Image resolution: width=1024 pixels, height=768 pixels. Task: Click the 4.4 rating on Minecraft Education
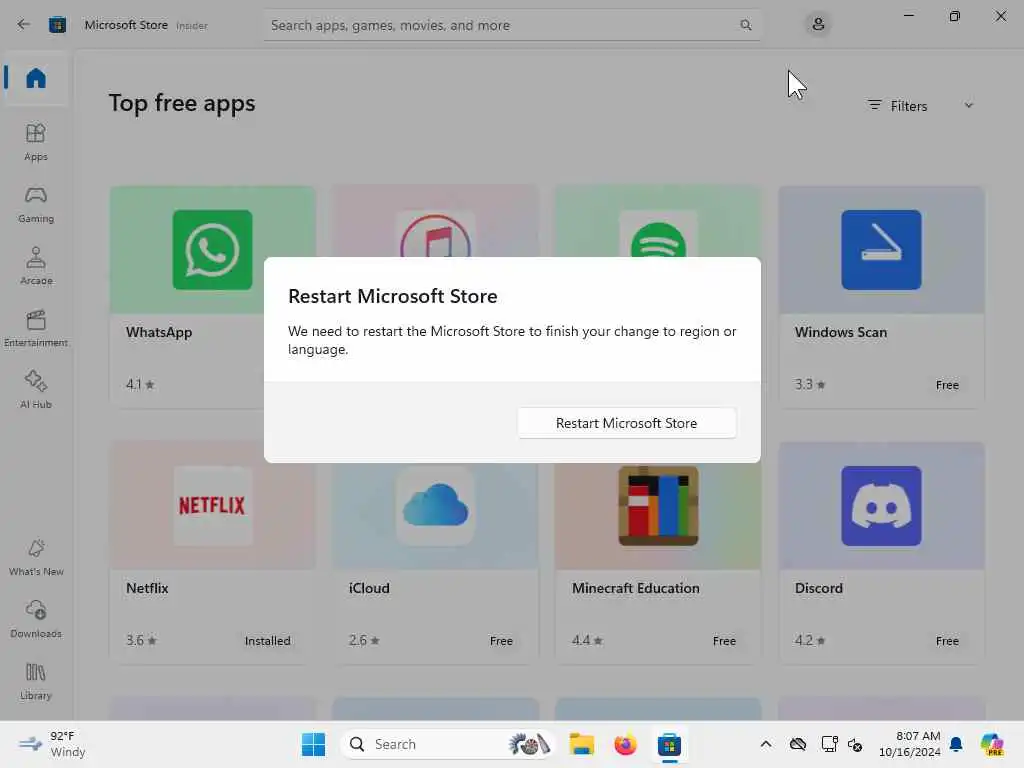click(586, 641)
